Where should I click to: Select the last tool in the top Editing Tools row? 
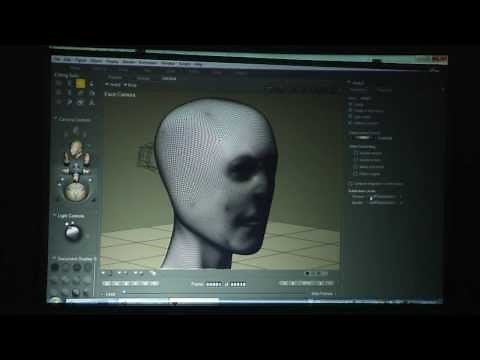(x=92, y=84)
